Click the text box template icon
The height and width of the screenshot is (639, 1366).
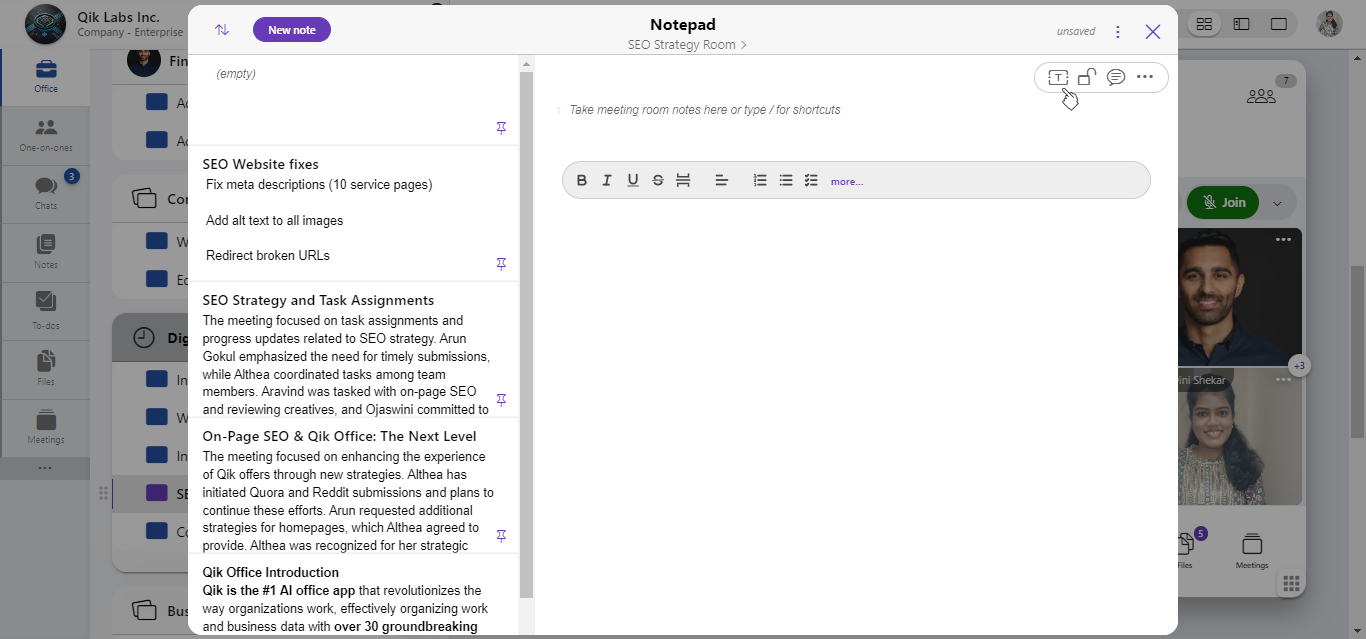(1058, 77)
